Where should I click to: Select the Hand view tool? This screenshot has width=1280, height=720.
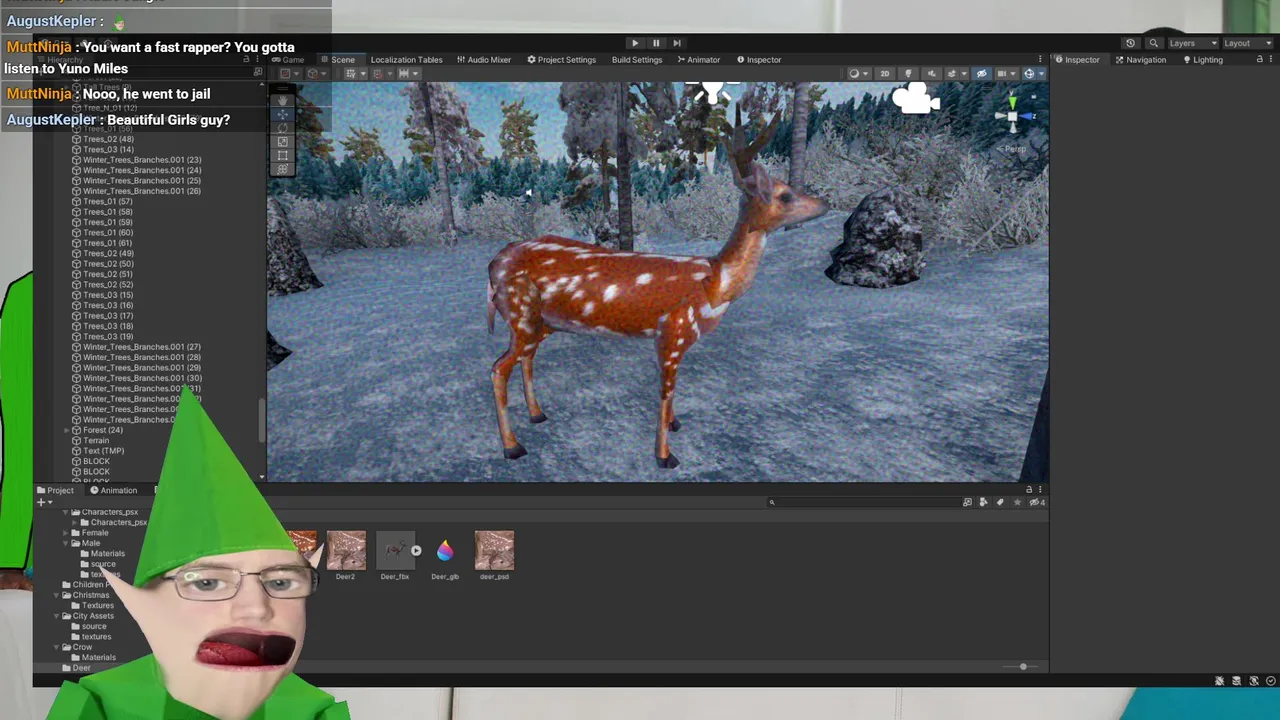pos(282,100)
